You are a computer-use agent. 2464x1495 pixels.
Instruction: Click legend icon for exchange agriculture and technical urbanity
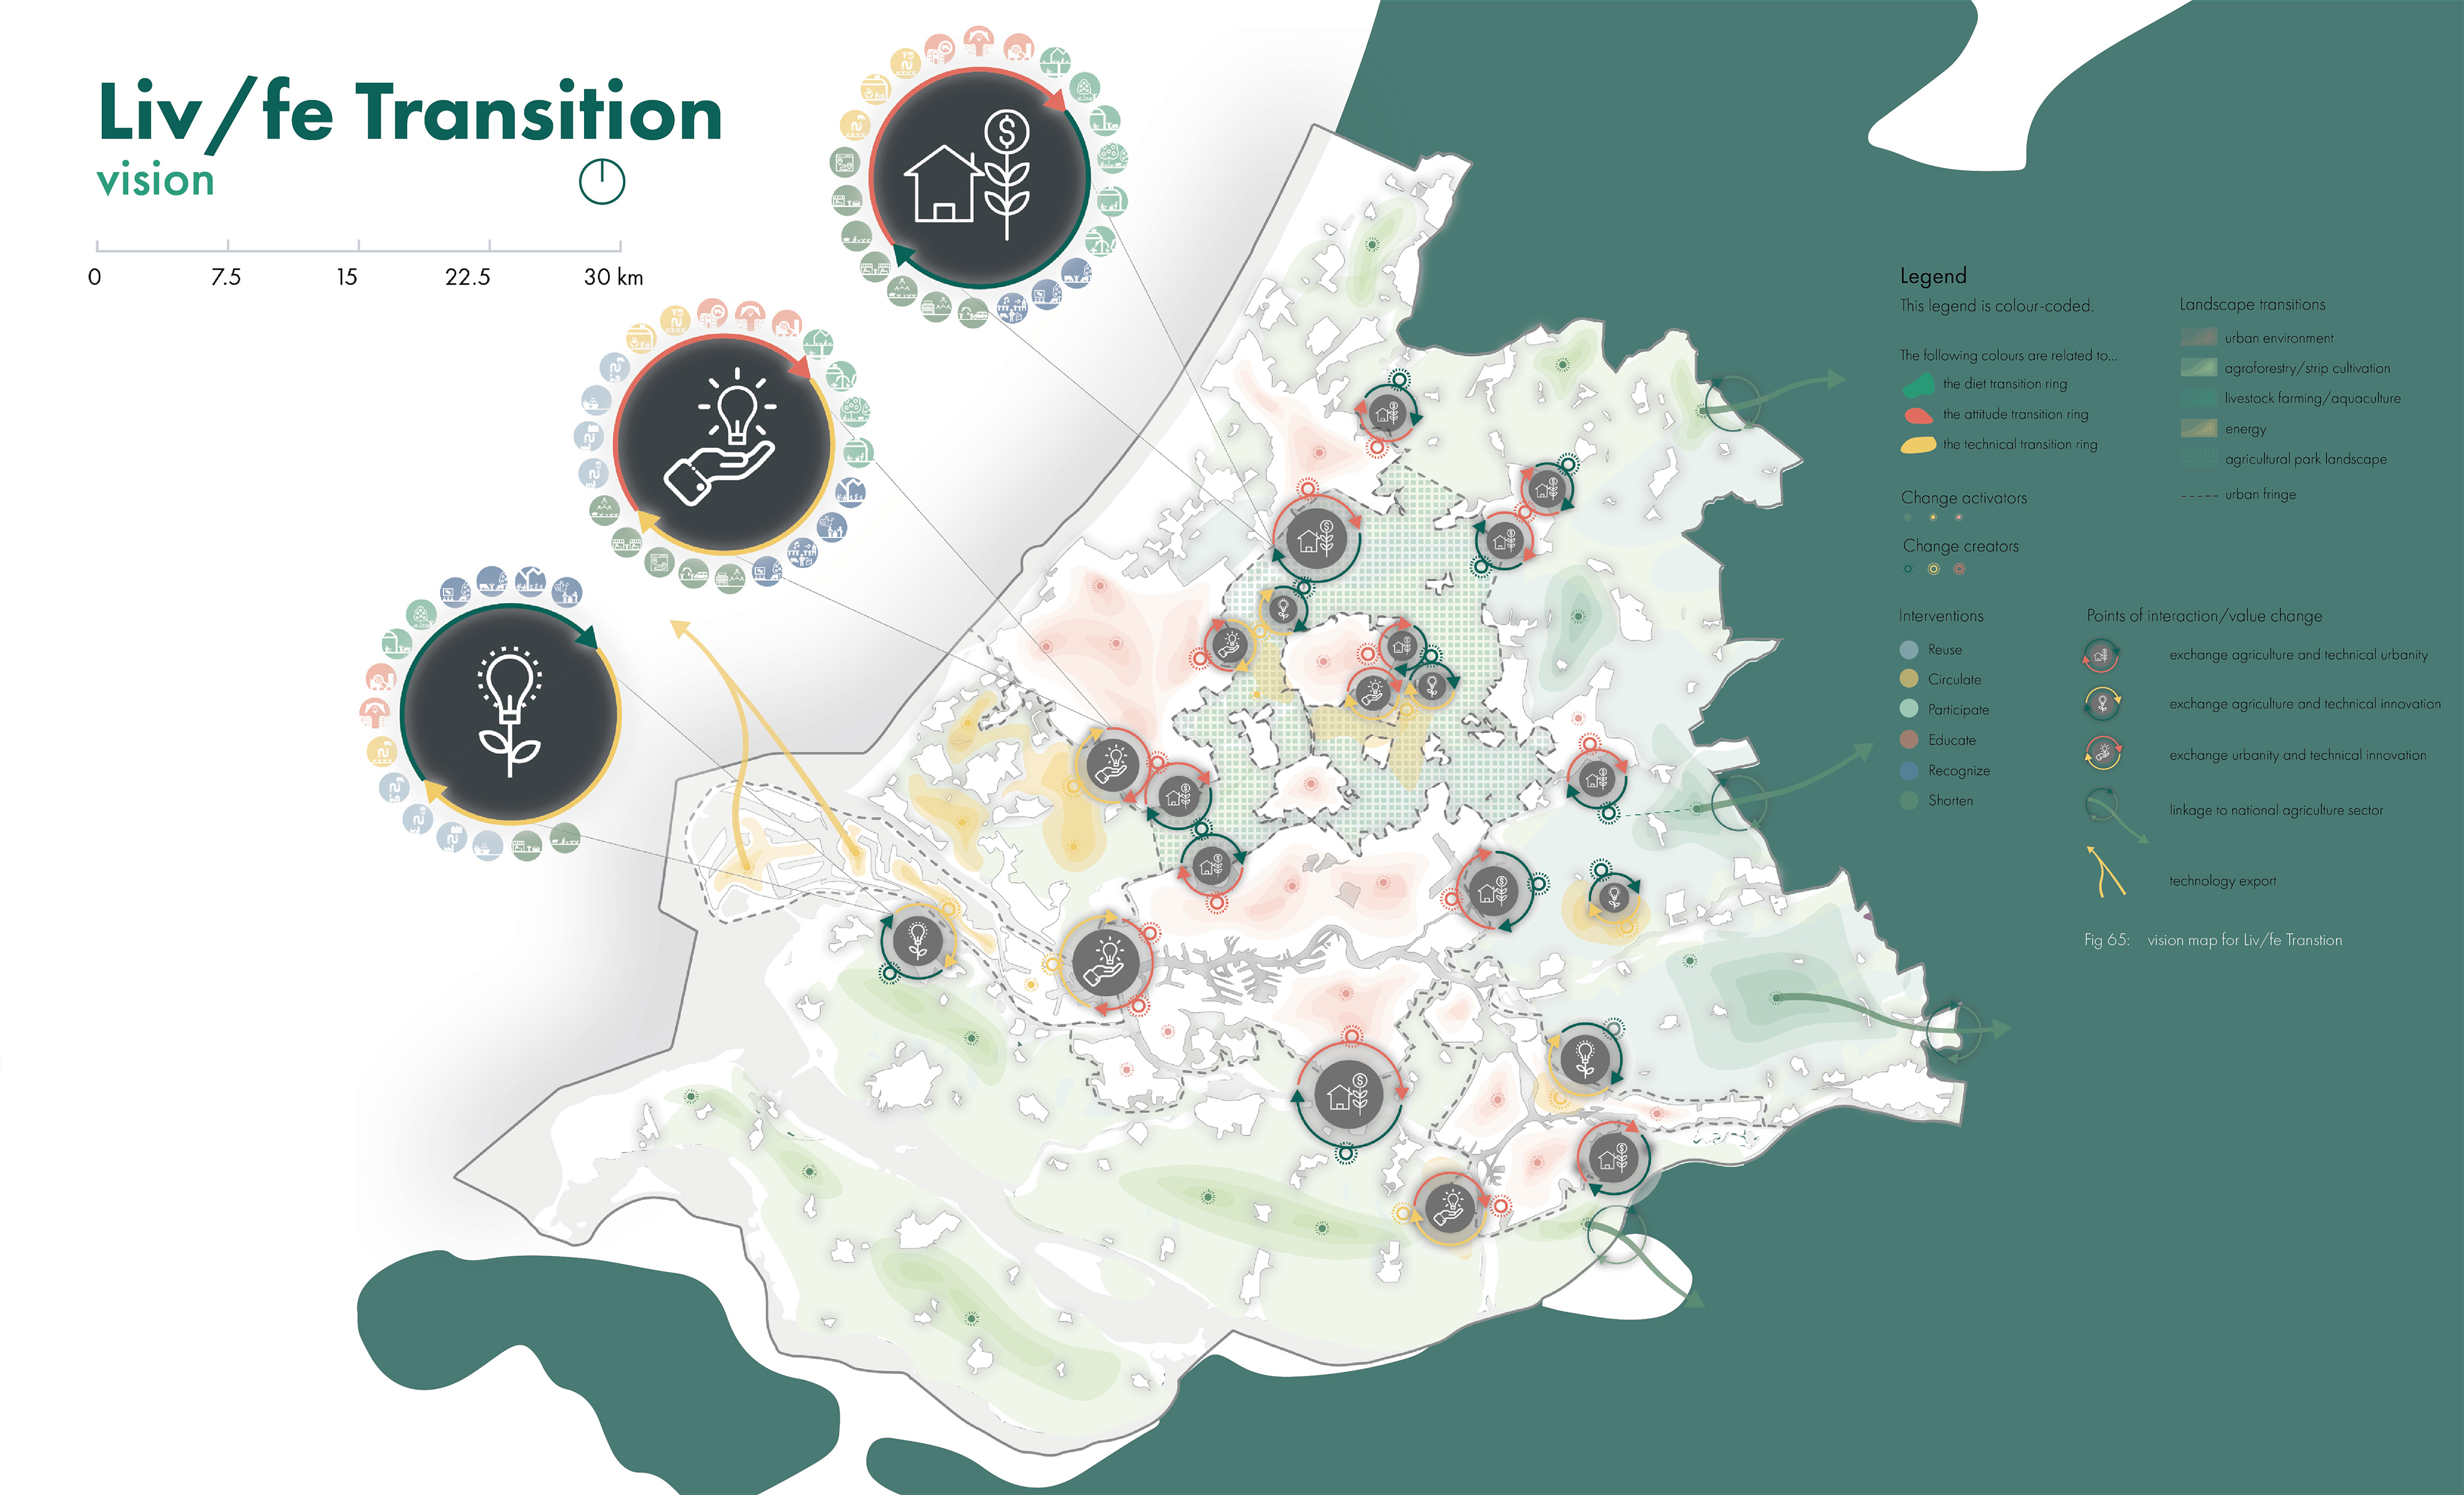pos(2101,656)
